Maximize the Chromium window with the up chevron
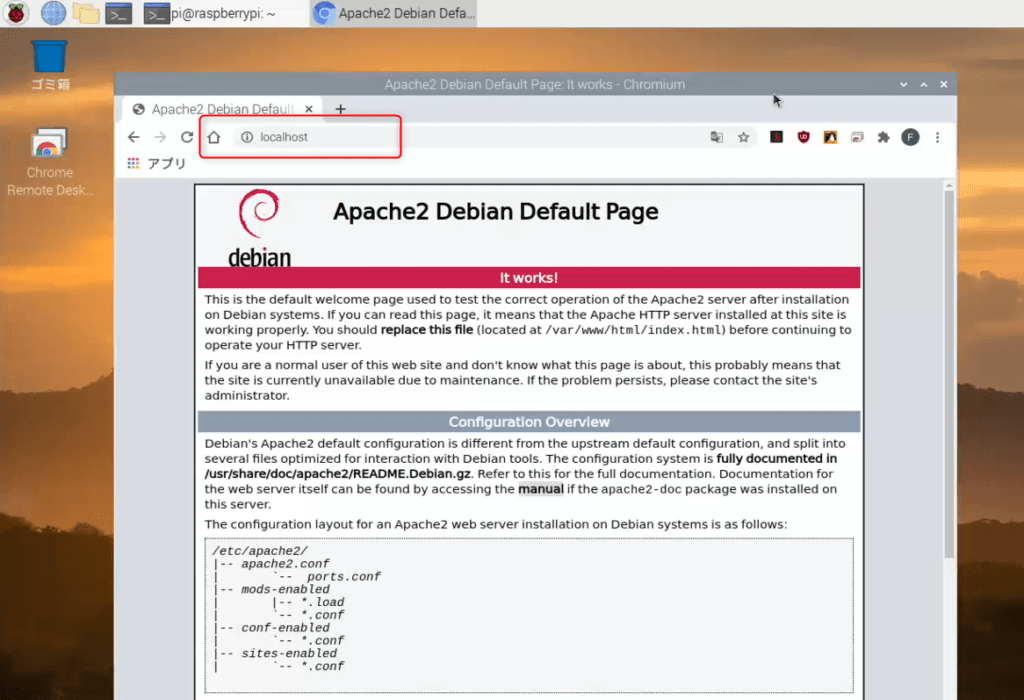This screenshot has width=1024, height=700. (923, 84)
